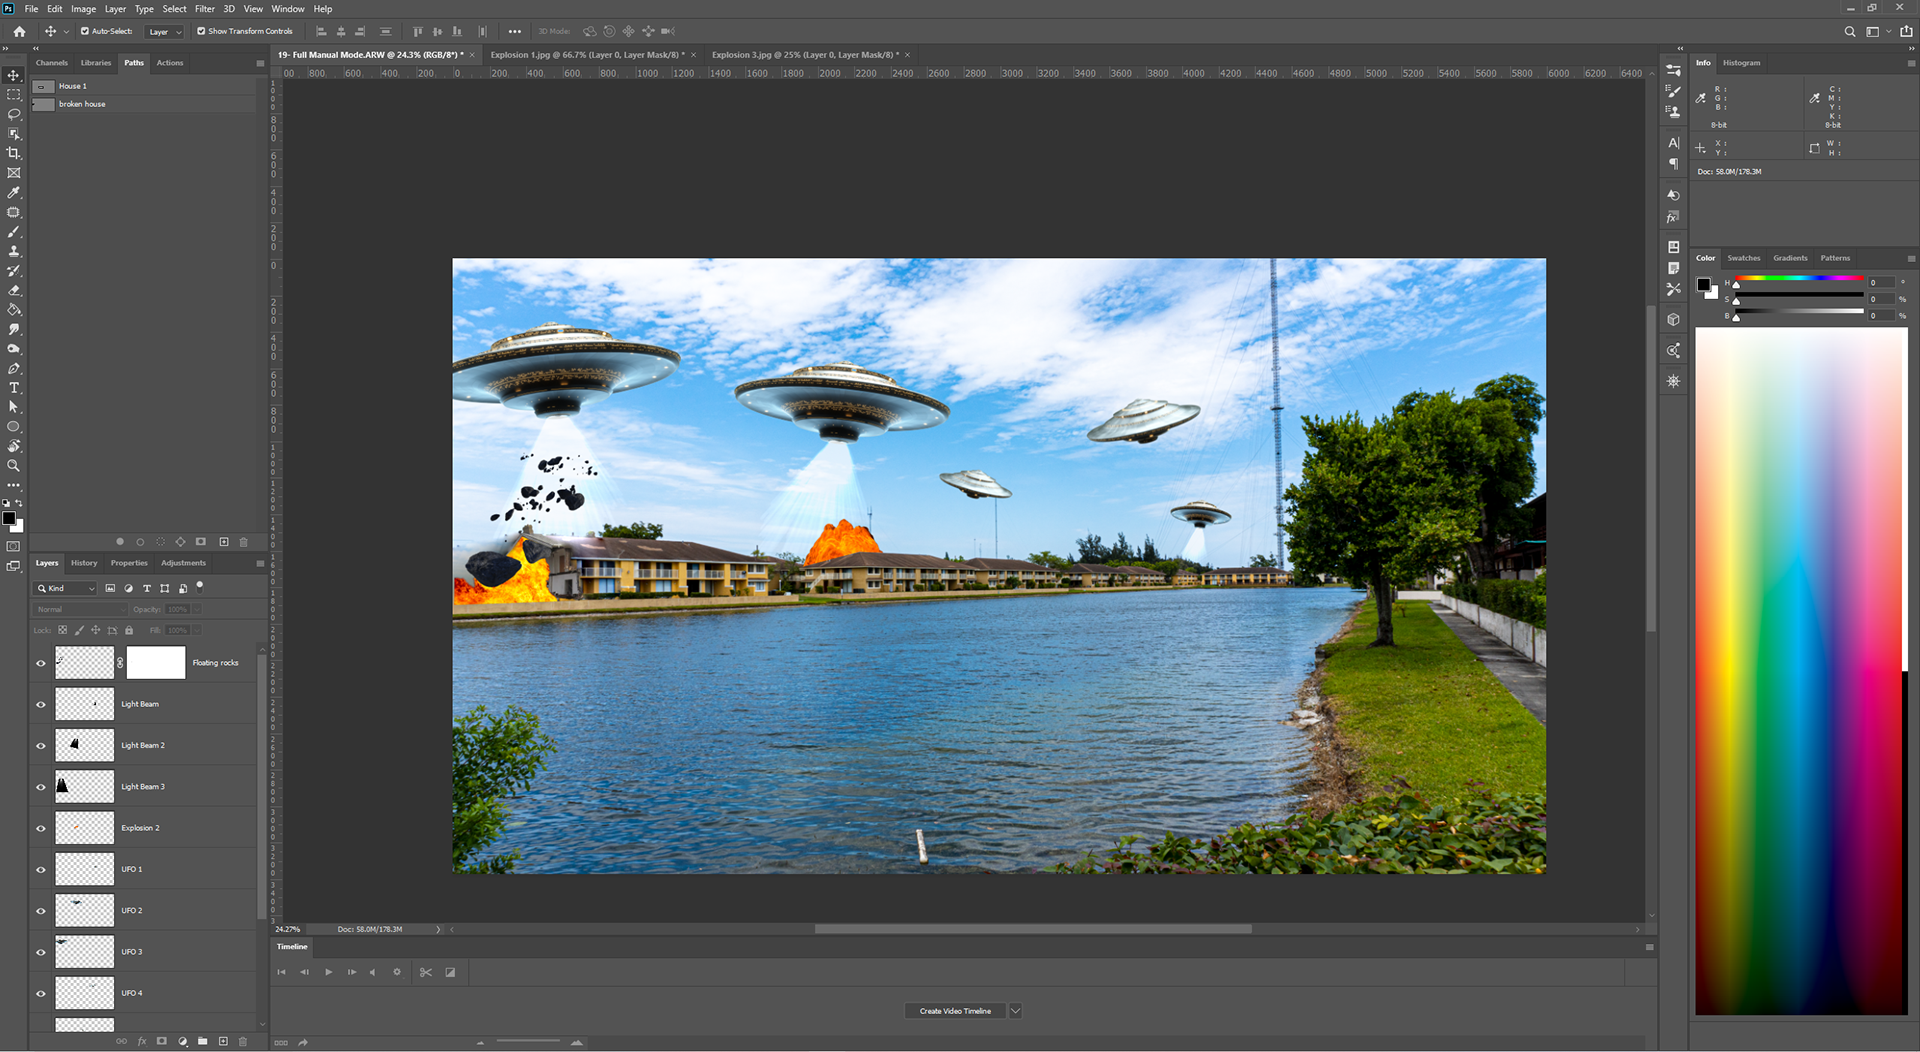1920x1052 pixels.
Task: Open the Auto-Select Layer dropdown
Action: 165,32
